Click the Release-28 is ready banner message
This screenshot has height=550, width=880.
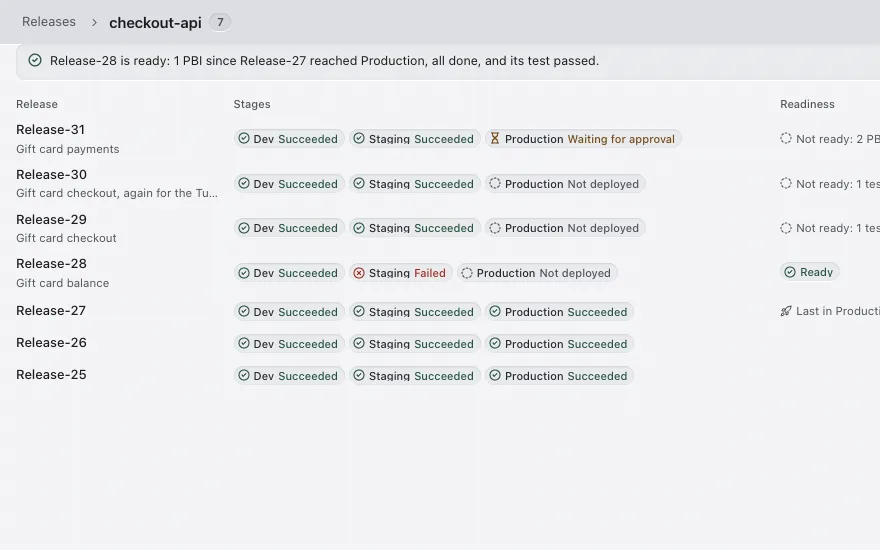click(x=324, y=61)
